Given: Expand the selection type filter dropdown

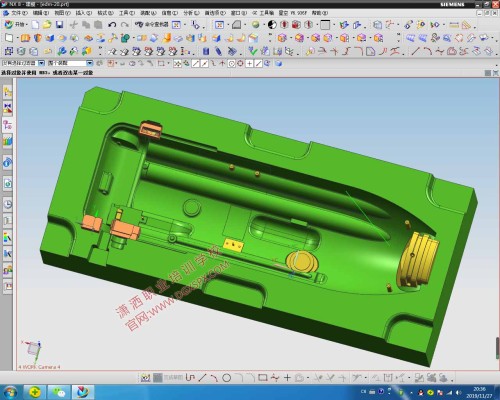Looking at the screenshot, I should click(41, 63).
